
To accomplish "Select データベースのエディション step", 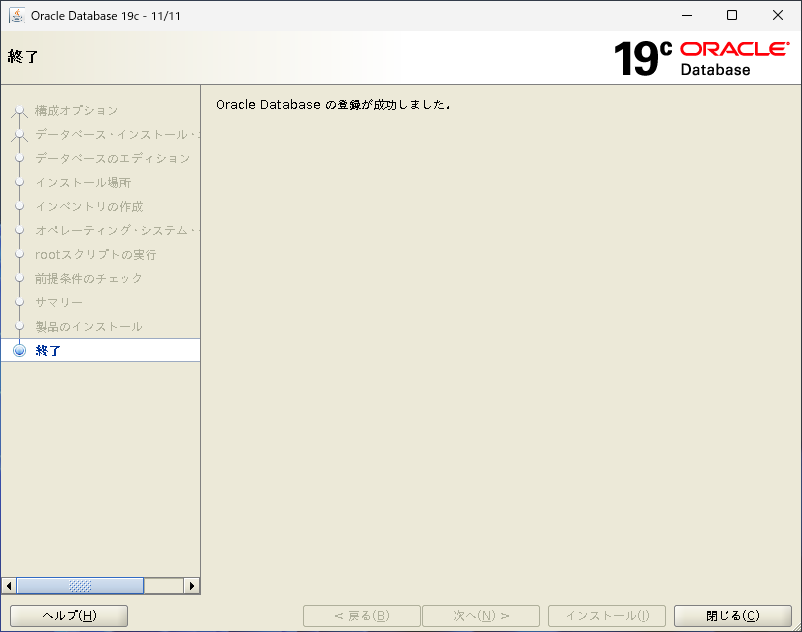I will coord(113,159).
